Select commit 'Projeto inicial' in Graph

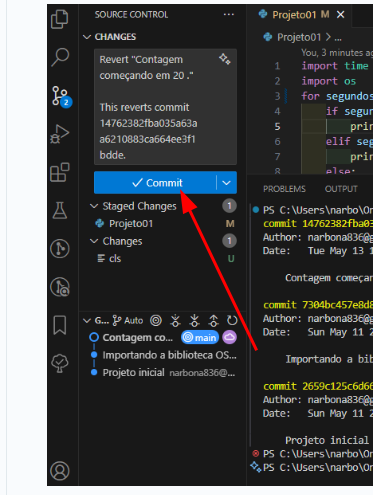133,372
